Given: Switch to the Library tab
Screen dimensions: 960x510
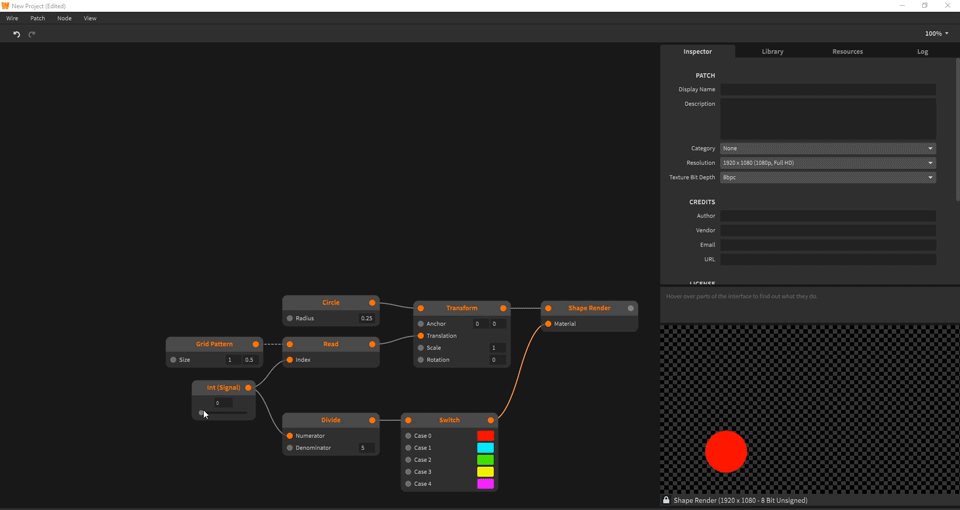Looking at the screenshot, I should tap(772, 51).
